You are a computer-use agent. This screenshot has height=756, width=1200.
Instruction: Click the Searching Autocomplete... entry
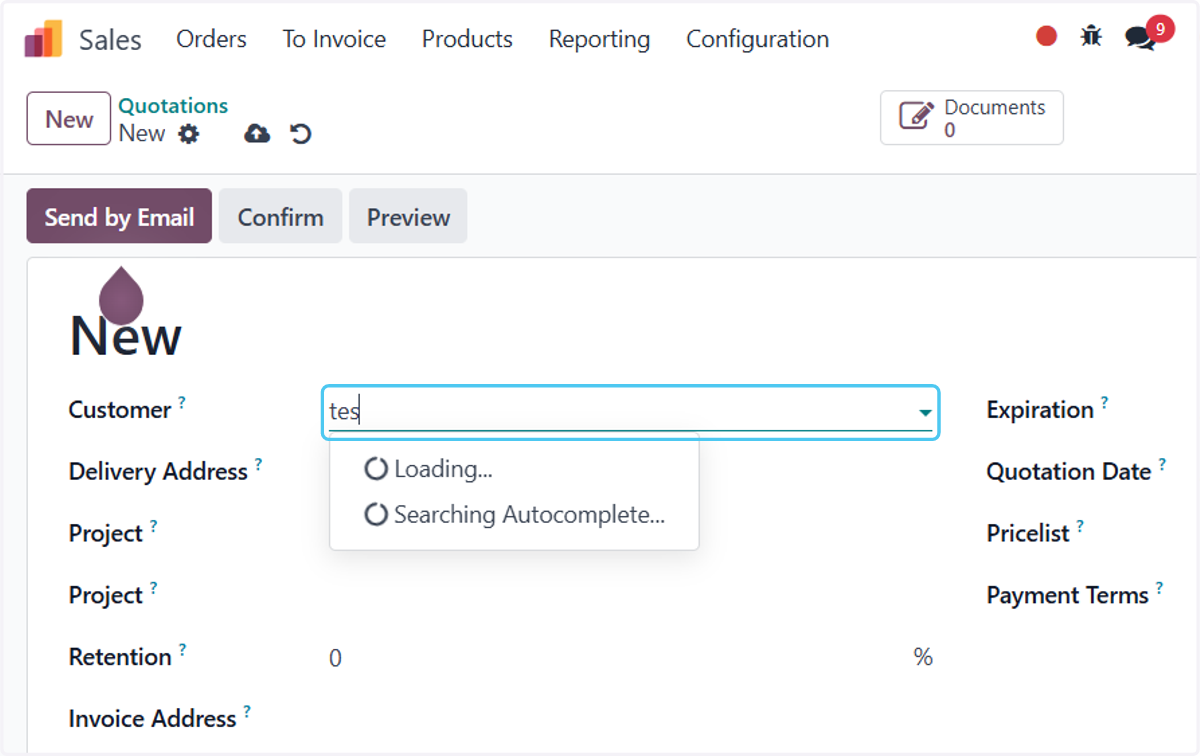[x=514, y=515]
